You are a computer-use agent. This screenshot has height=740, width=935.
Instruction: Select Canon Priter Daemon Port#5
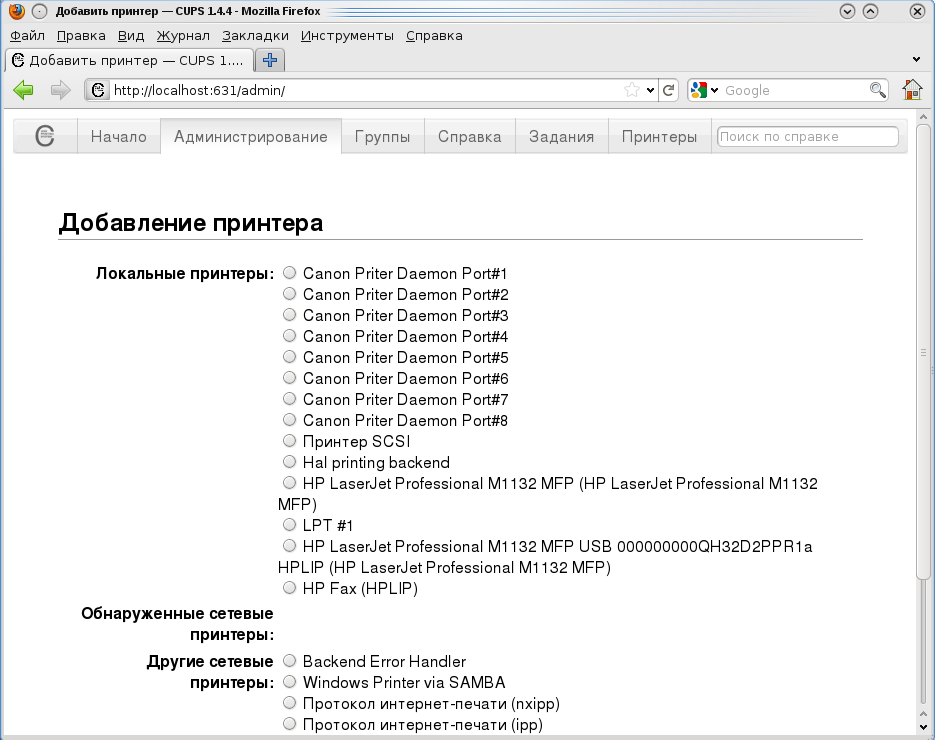(289, 357)
